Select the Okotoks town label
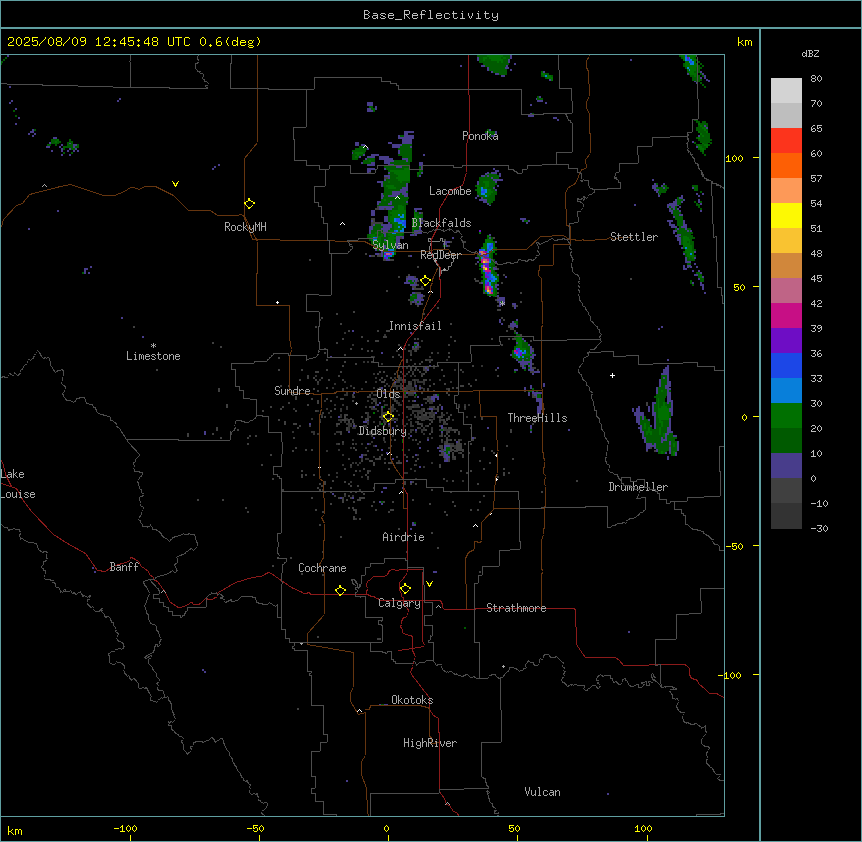 click(412, 700)
